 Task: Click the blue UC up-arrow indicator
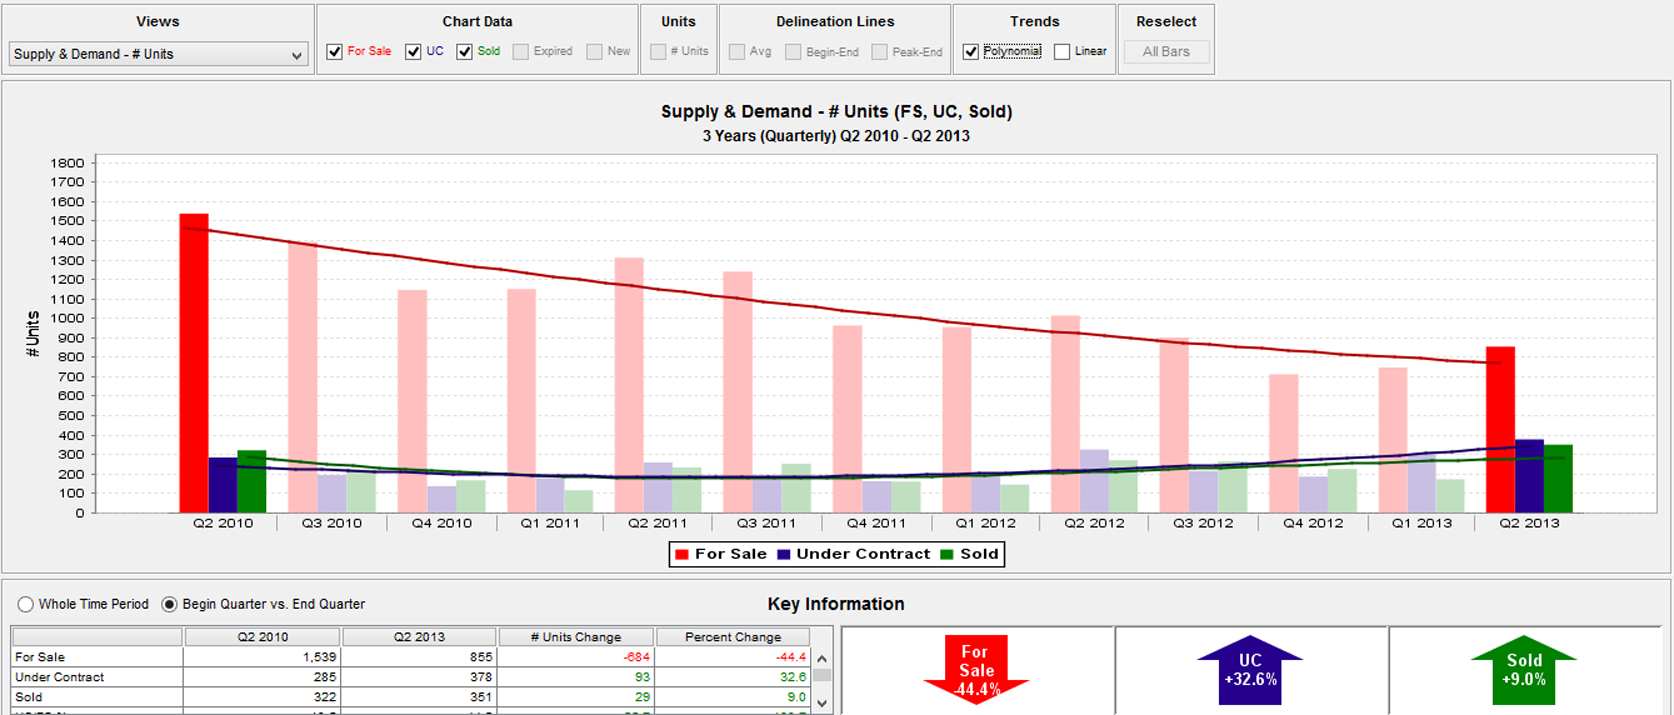click(x=1250, y=669)
